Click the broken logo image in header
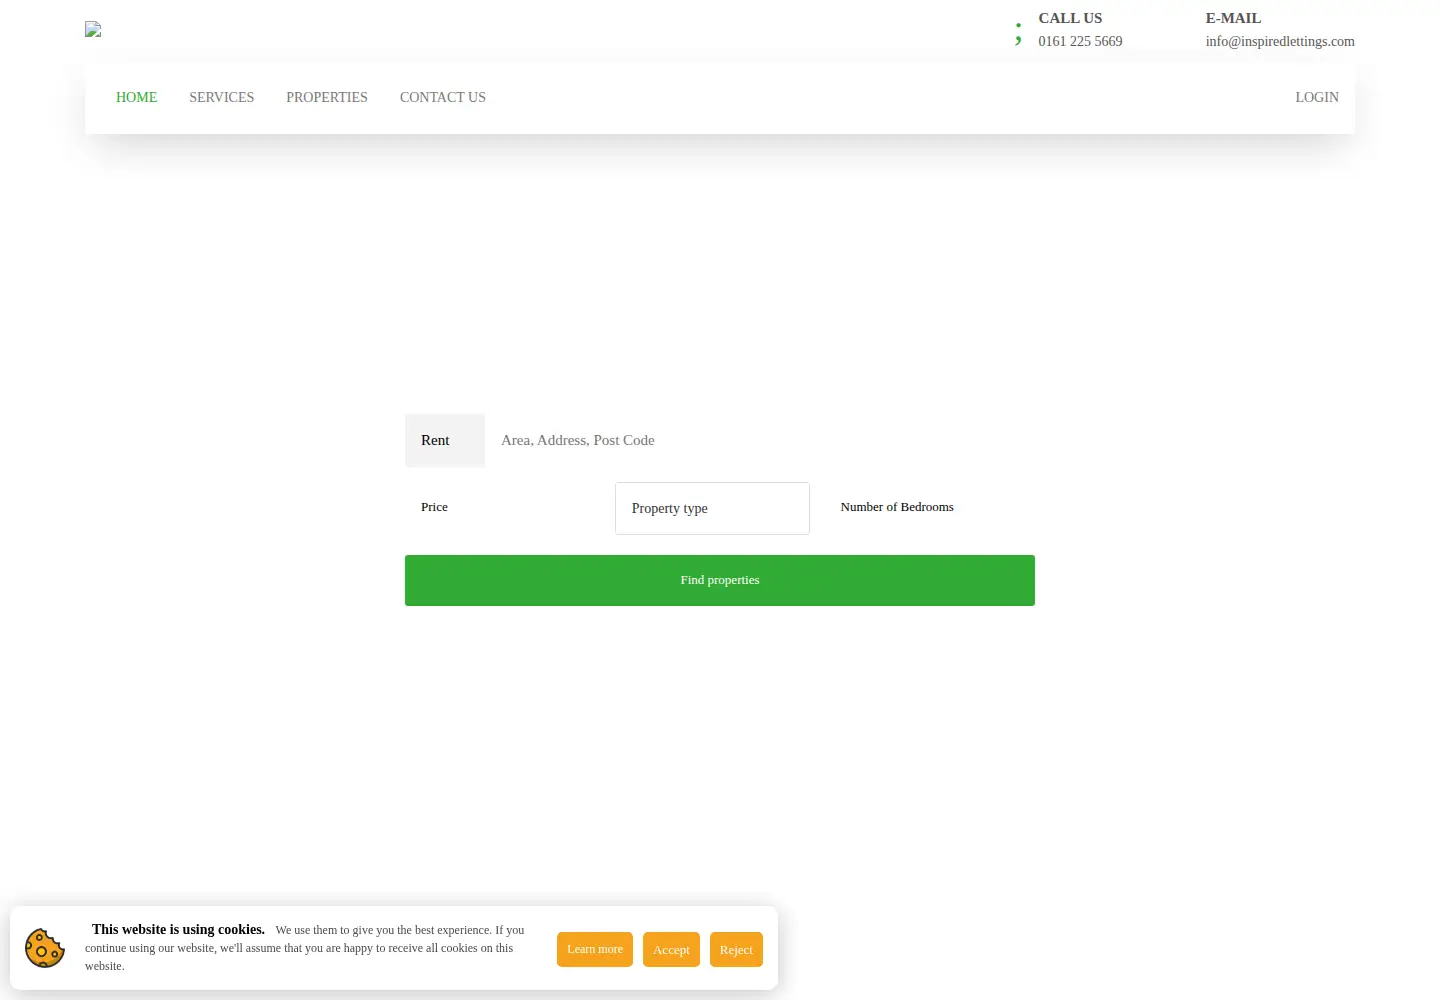Viewport: 1440px width, 1000px height. pos(93,29)
